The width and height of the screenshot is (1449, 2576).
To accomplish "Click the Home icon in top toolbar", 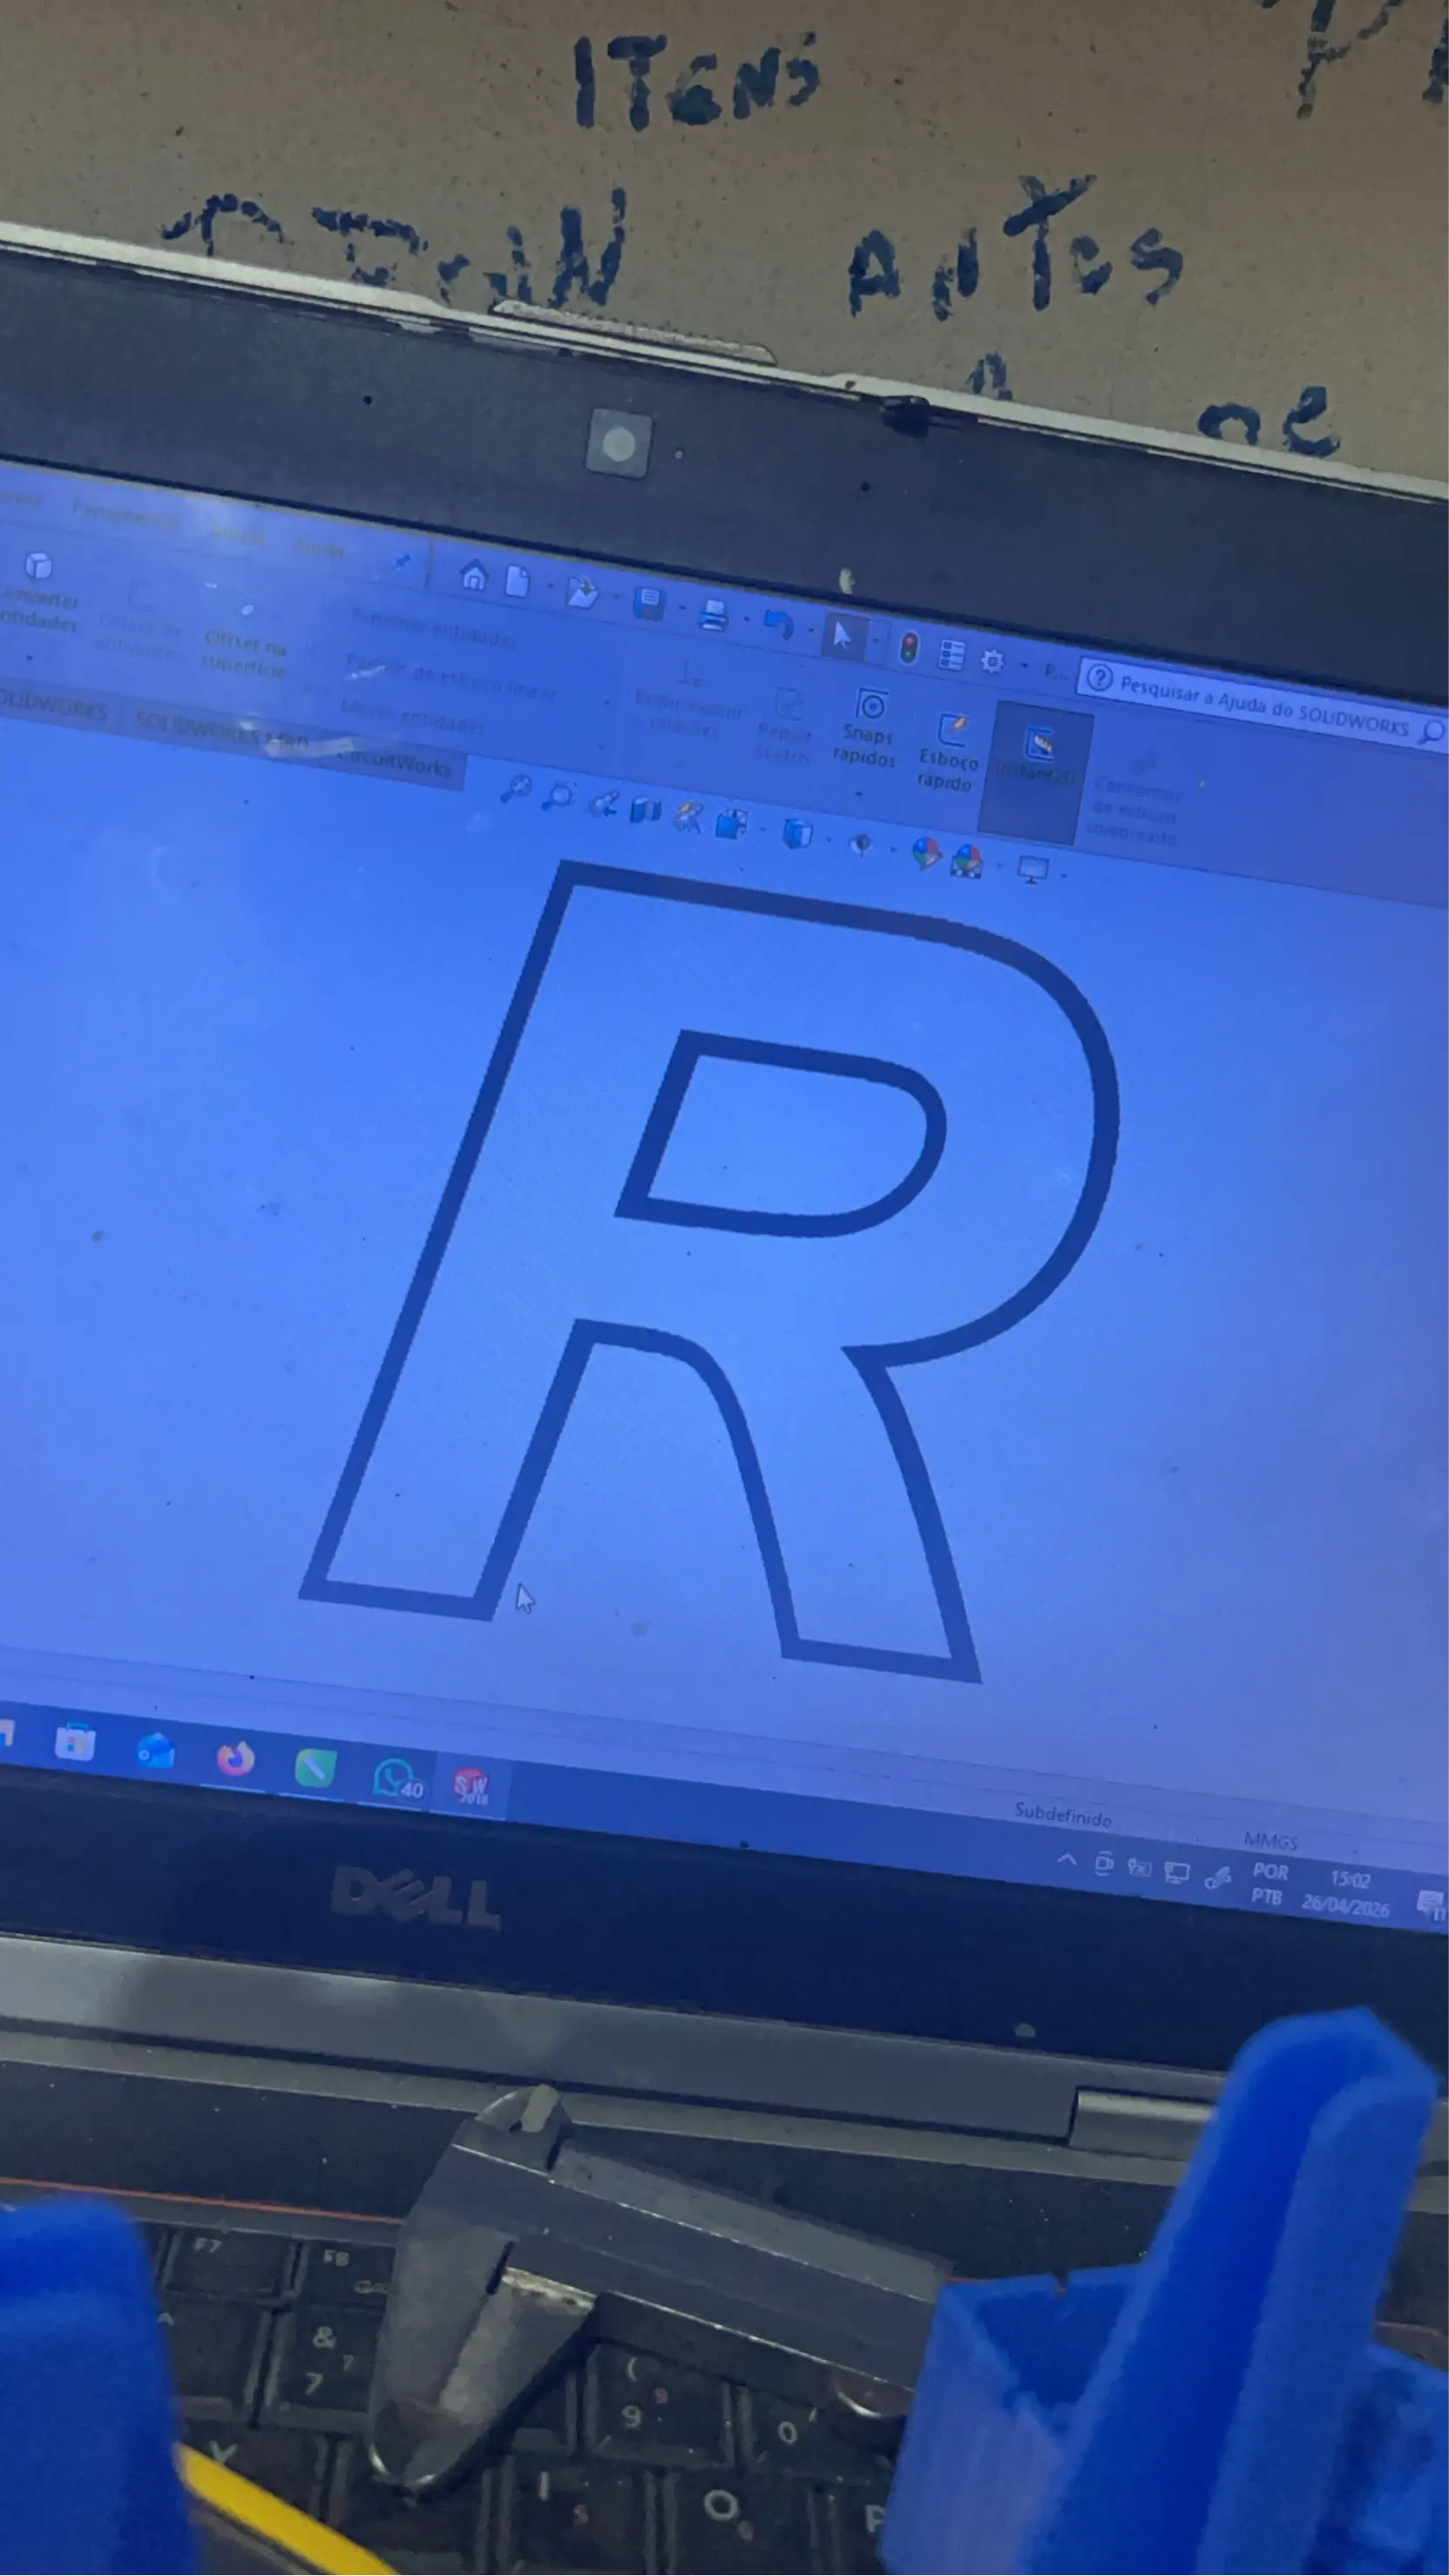I will click(474, 576).
